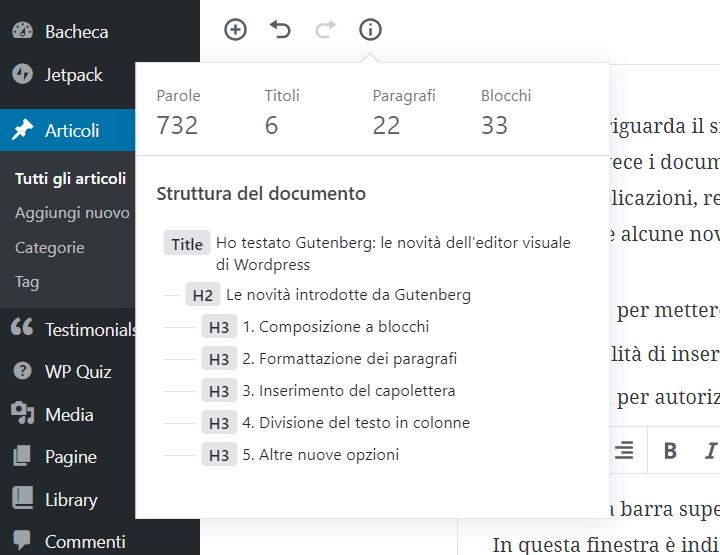This screenshot has height=555, width=720.
Task: Click the Parole count 732
Action: (x=177, y=125)
